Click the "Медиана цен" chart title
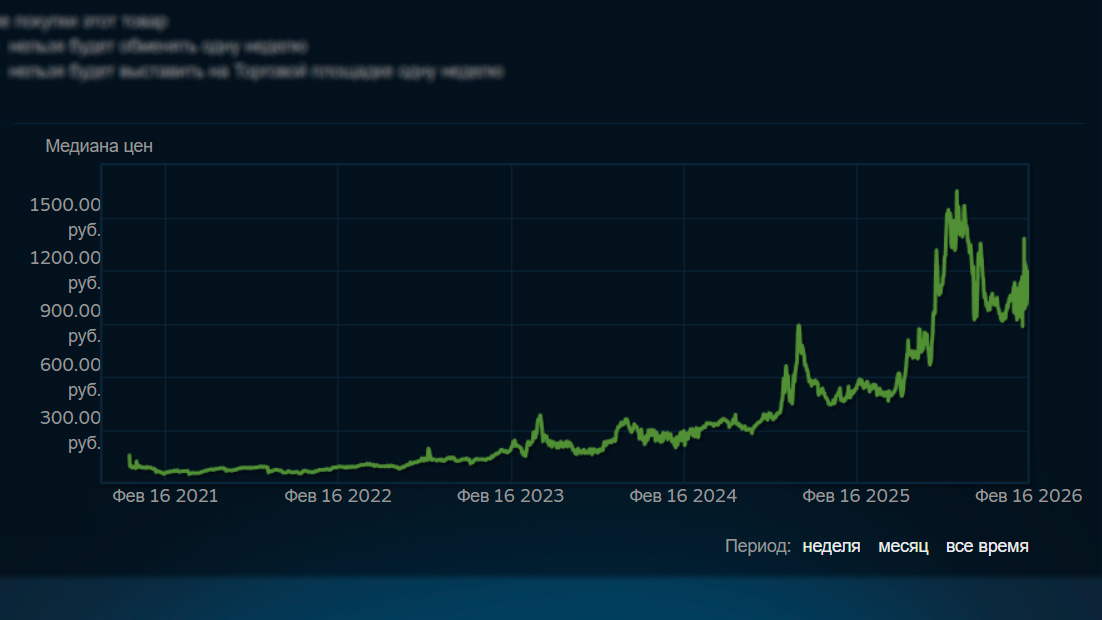1102x620 pixels. click(x=99, y=146)
